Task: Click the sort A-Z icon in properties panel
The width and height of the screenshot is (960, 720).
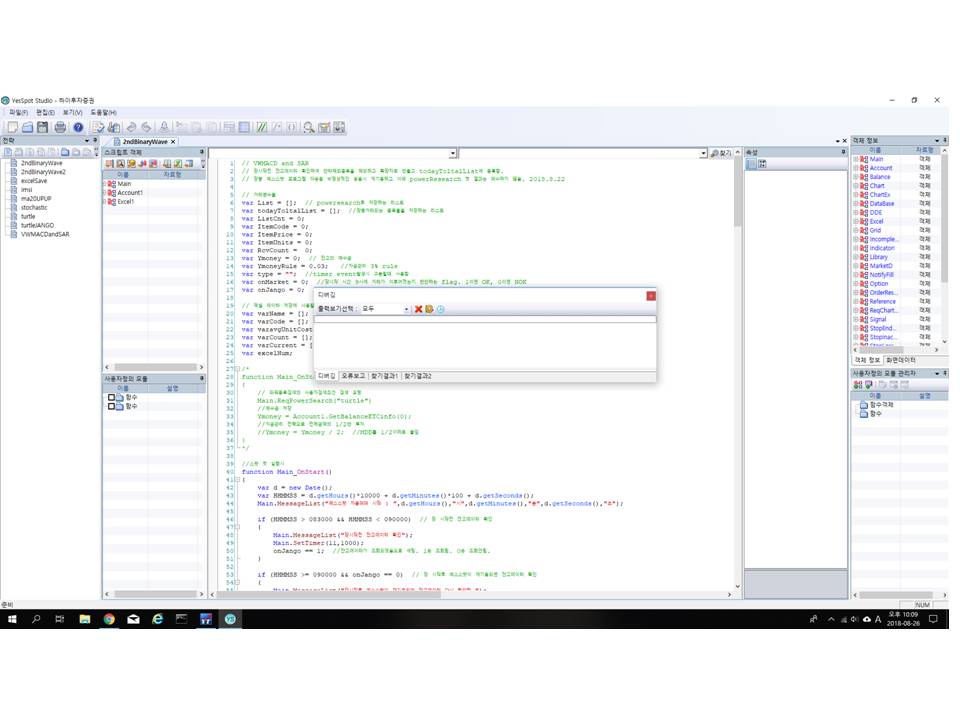Action: (762, 164)
